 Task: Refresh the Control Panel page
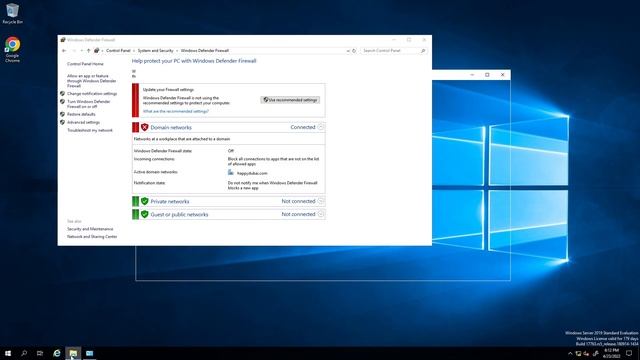pyautogui.click(x=354, y=51)
